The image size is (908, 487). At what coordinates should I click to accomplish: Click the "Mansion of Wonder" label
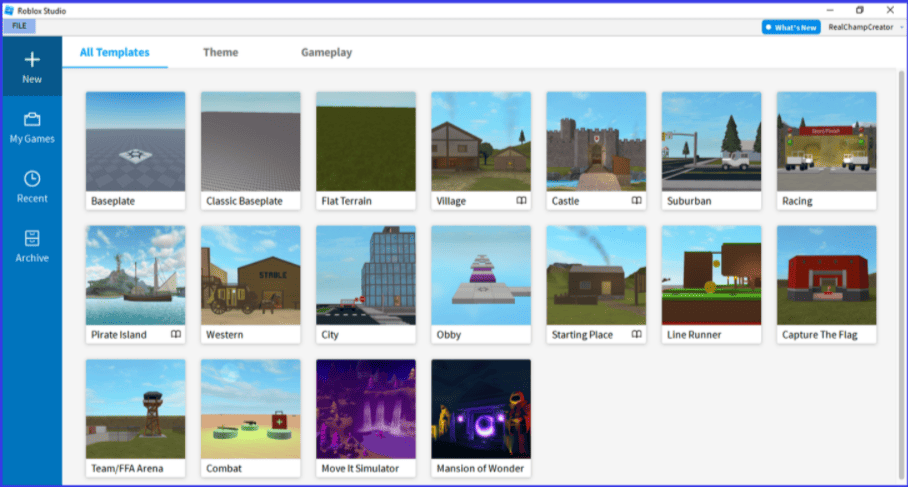(x=480, y=468)
